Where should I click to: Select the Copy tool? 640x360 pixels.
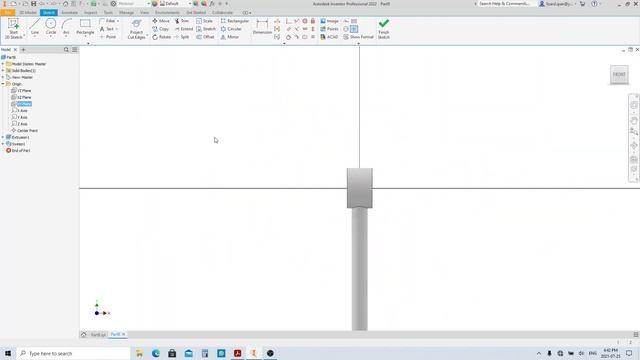coord(160,29)
